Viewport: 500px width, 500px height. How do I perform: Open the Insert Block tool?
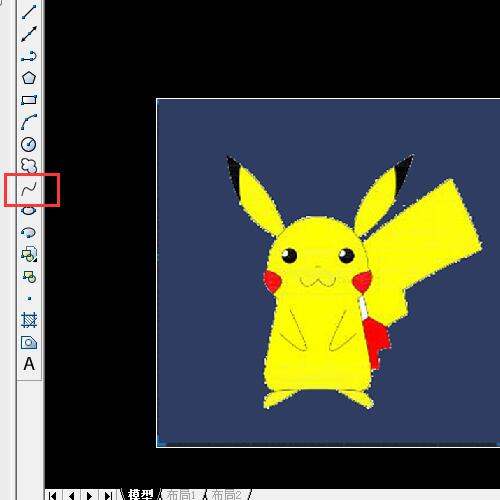[x=29, y=254]
